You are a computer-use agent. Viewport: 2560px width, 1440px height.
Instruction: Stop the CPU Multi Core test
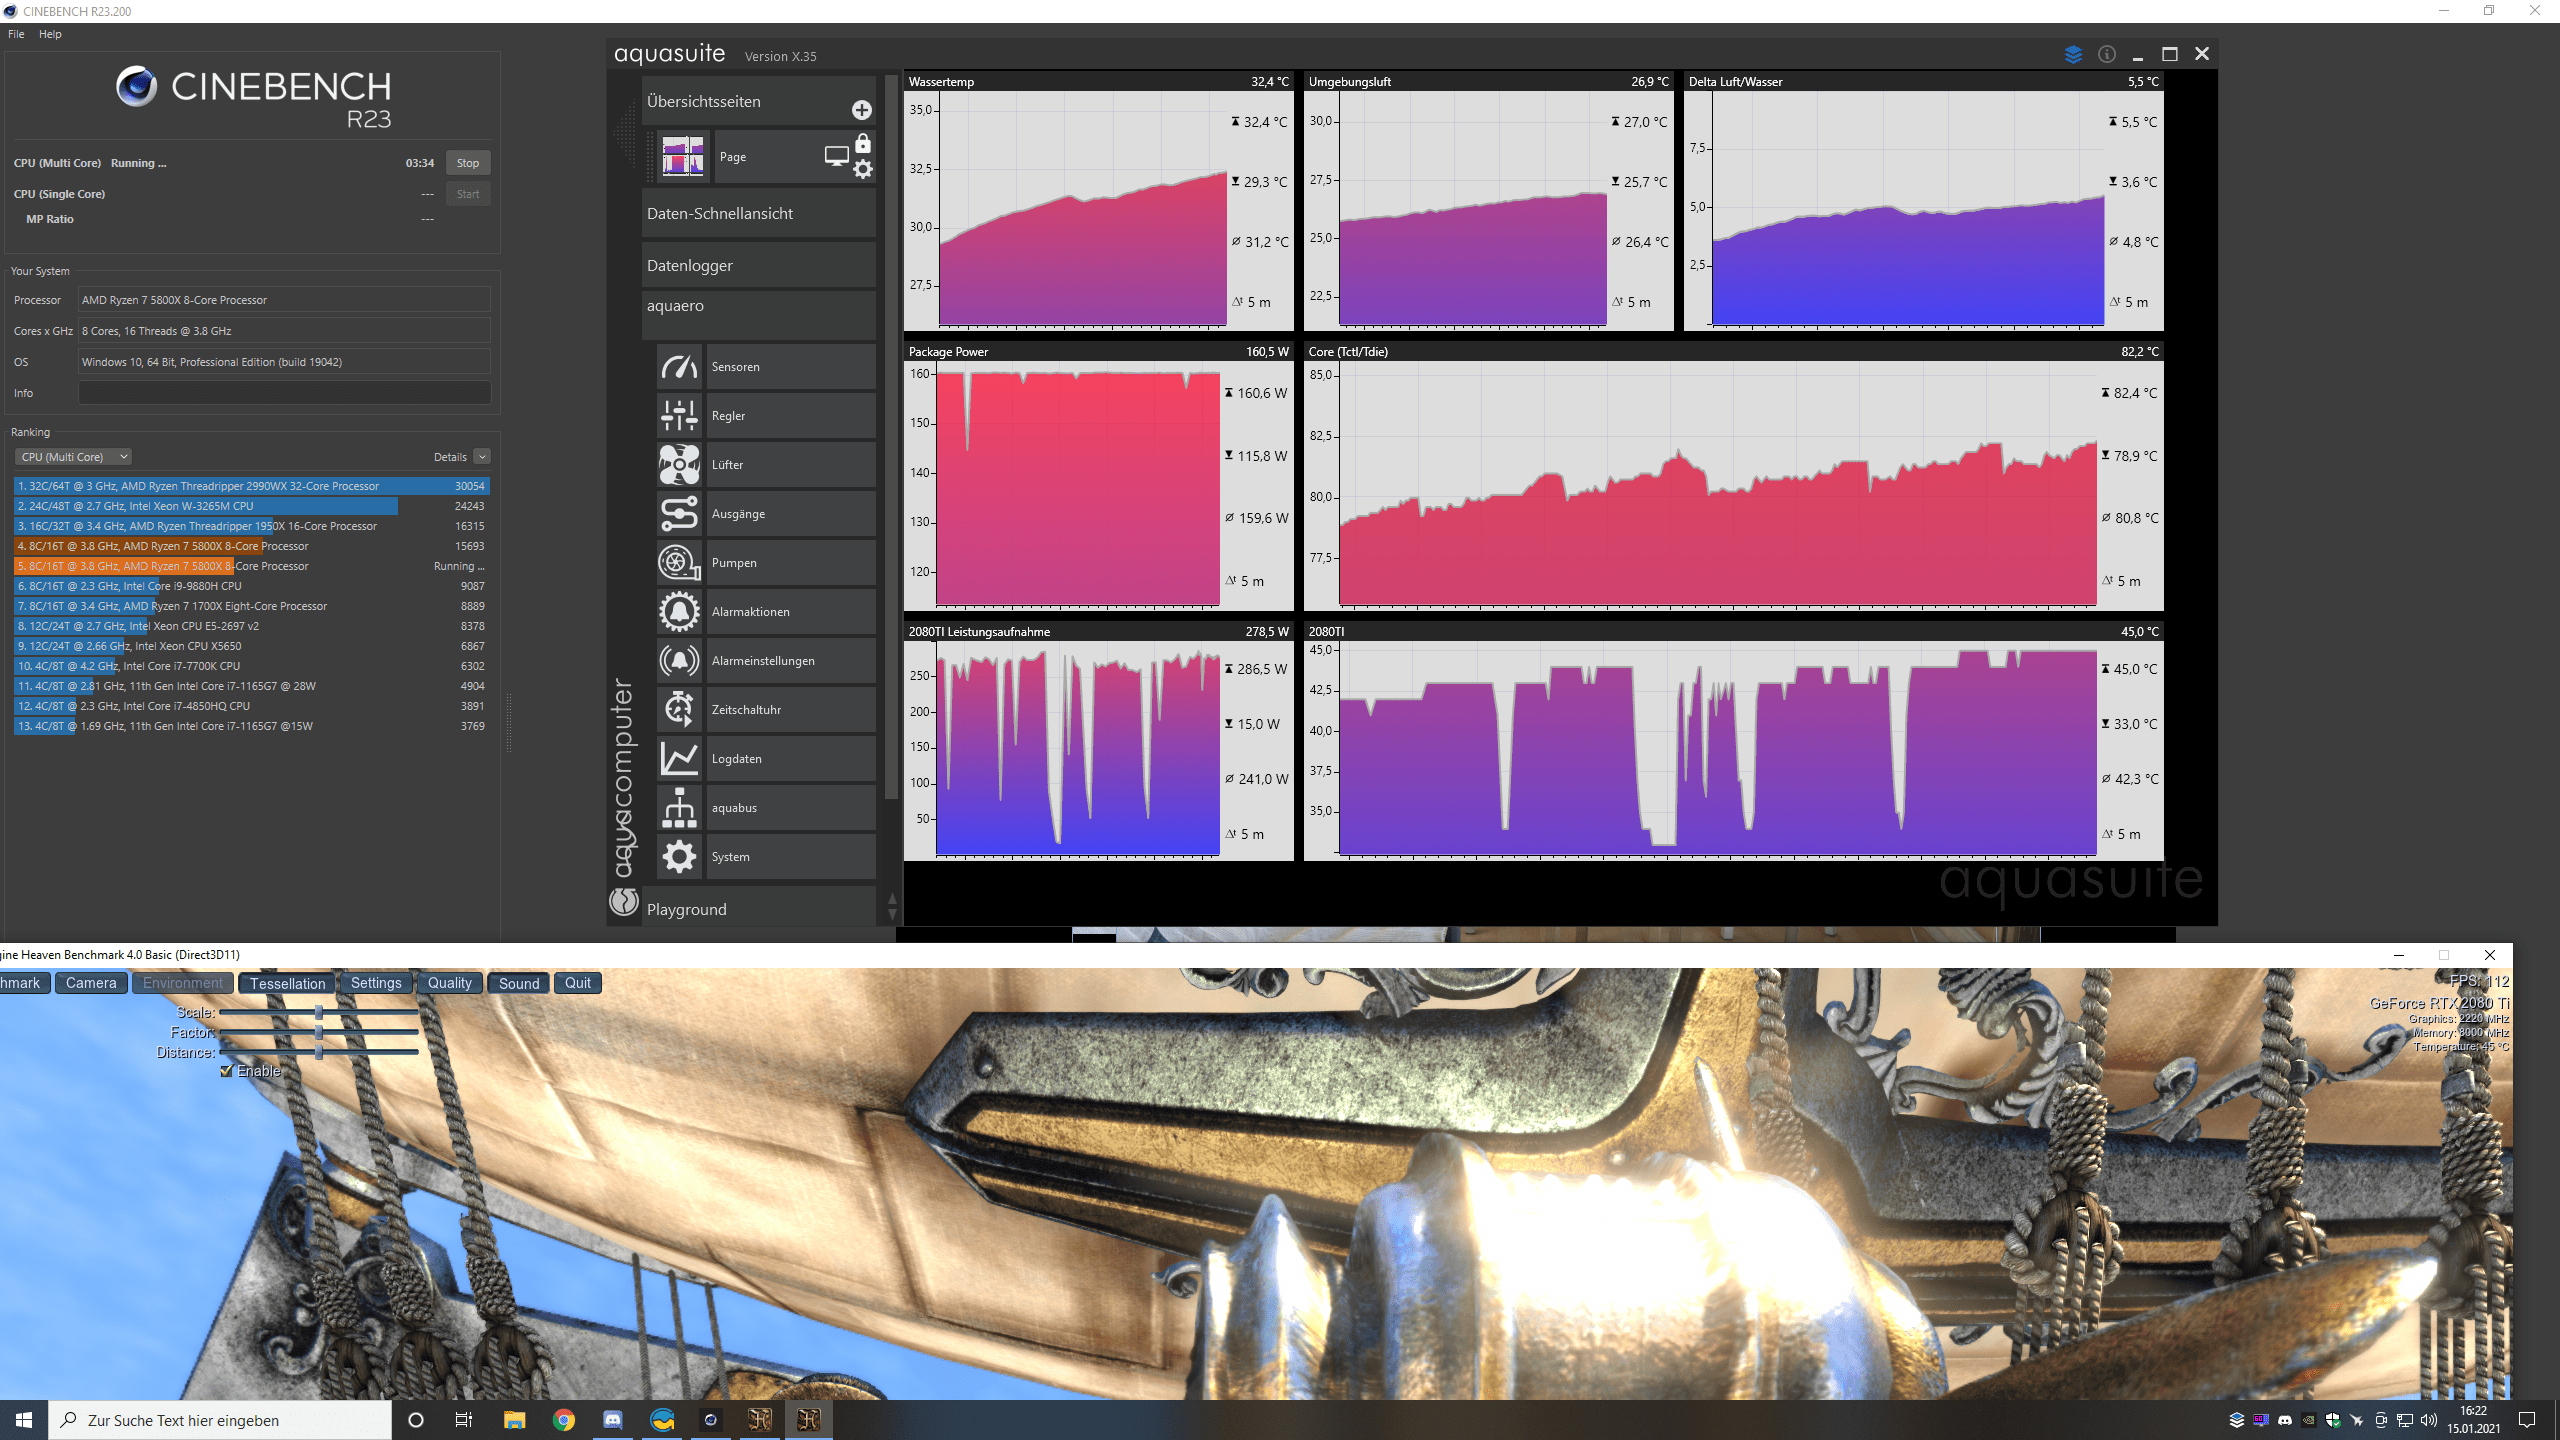[467, 163]
